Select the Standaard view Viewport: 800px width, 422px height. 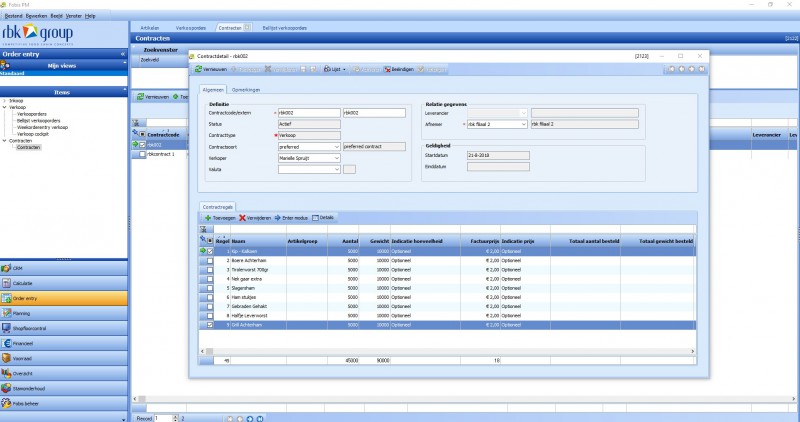pos(64,73)
